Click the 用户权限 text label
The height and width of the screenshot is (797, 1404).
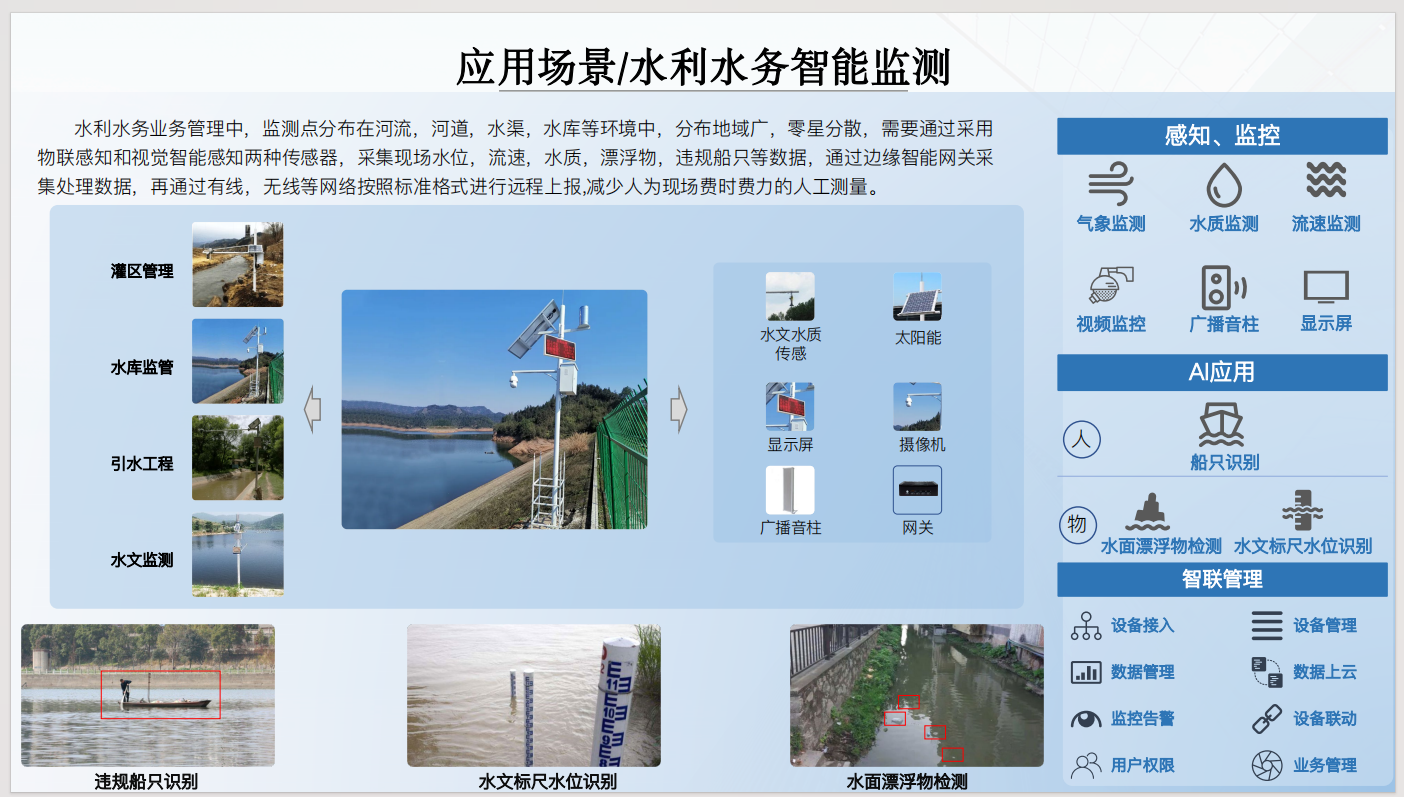[x=1143, y=766]
